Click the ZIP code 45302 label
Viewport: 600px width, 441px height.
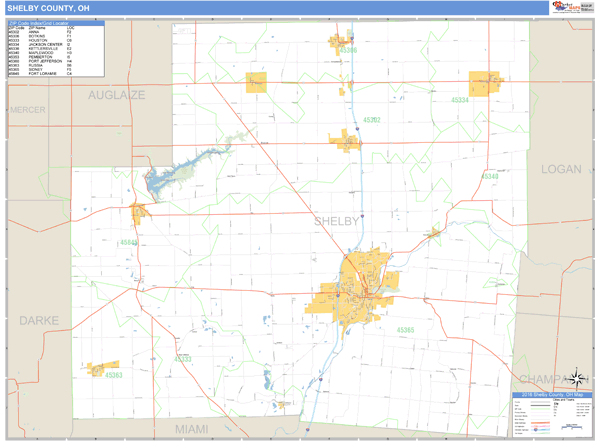(x=372, y=120)
